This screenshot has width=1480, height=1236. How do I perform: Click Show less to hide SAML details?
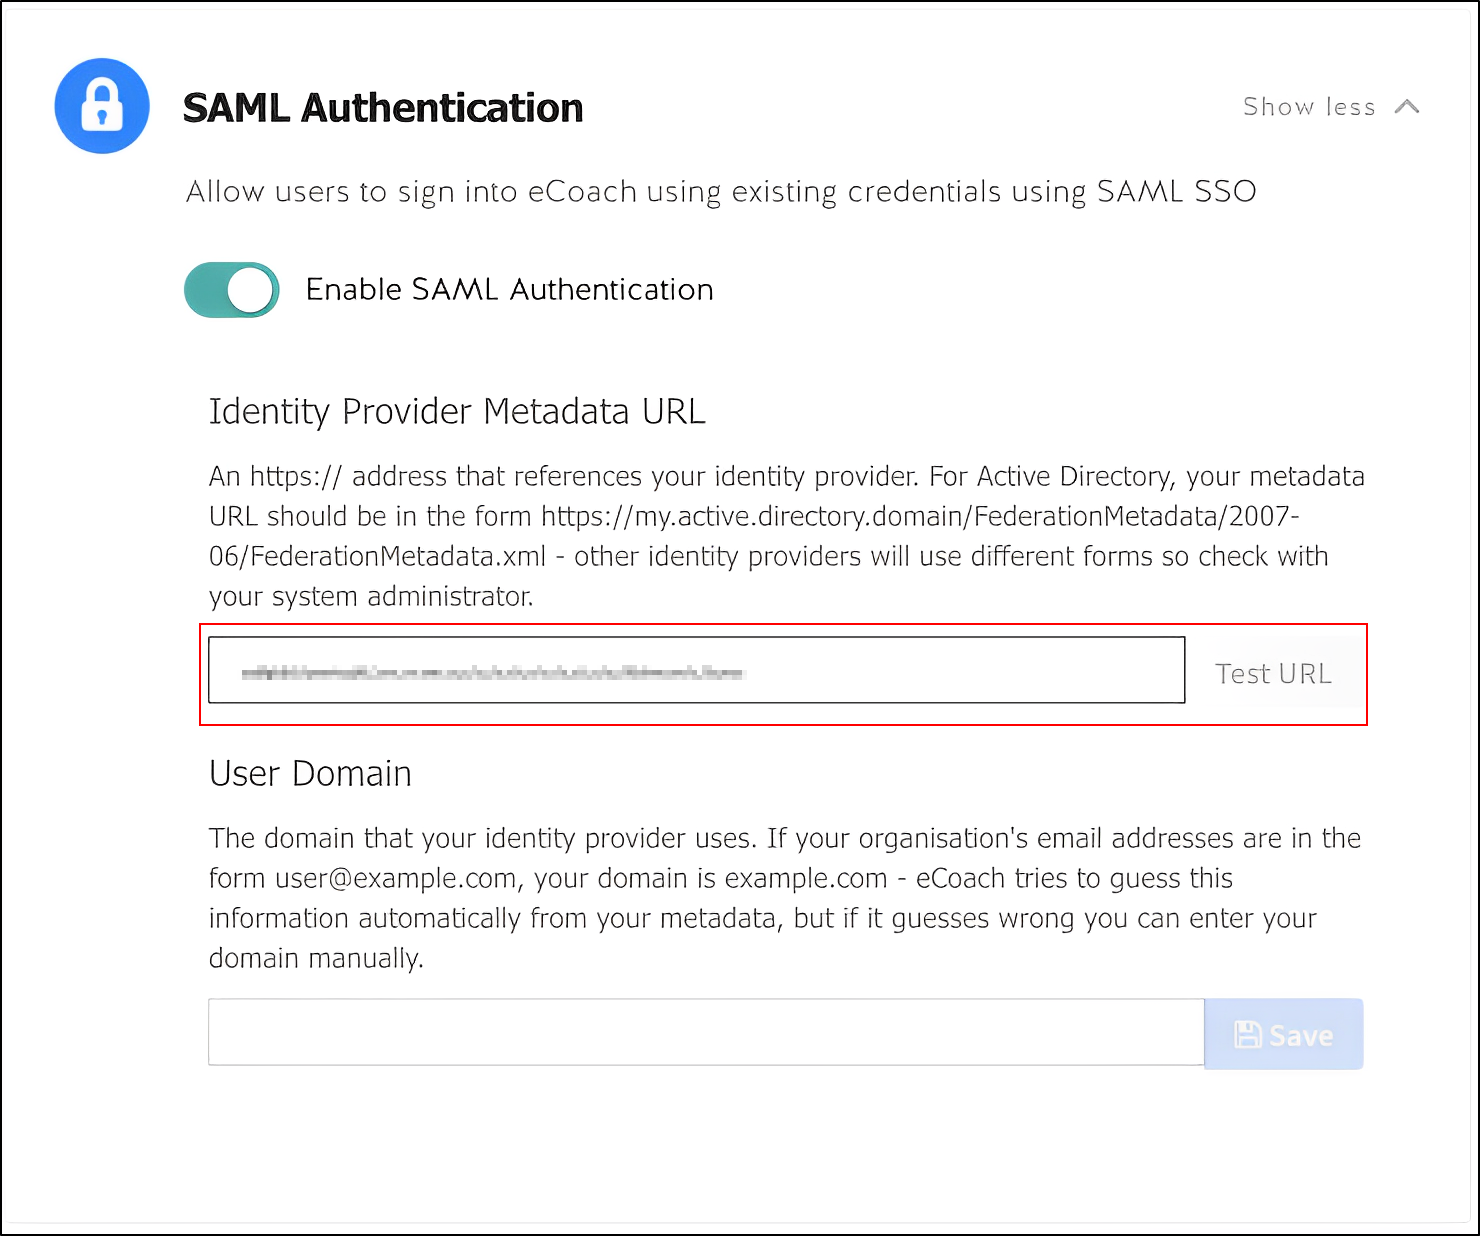tap(1310, 106)
